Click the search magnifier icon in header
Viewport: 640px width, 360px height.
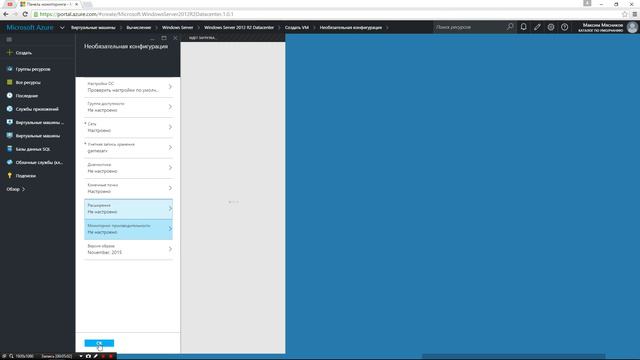coord(510,27)
